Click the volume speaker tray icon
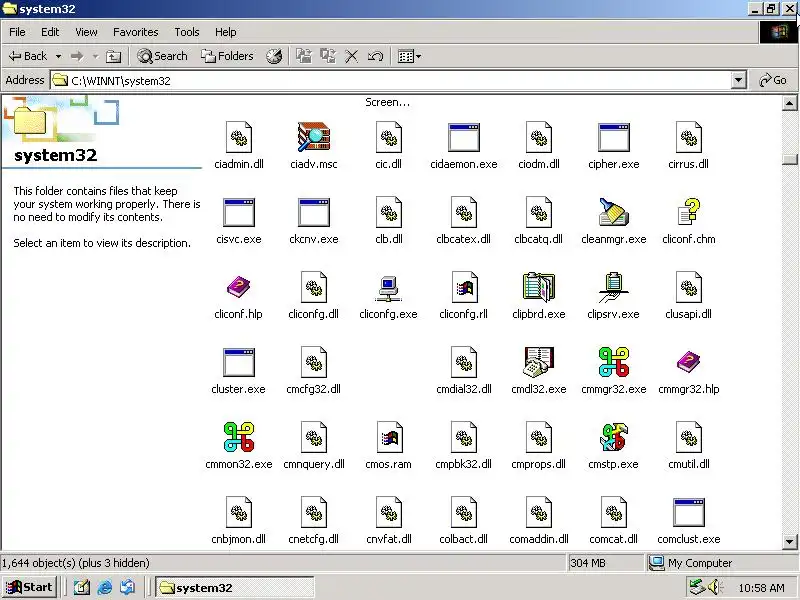 pos(714,587)
